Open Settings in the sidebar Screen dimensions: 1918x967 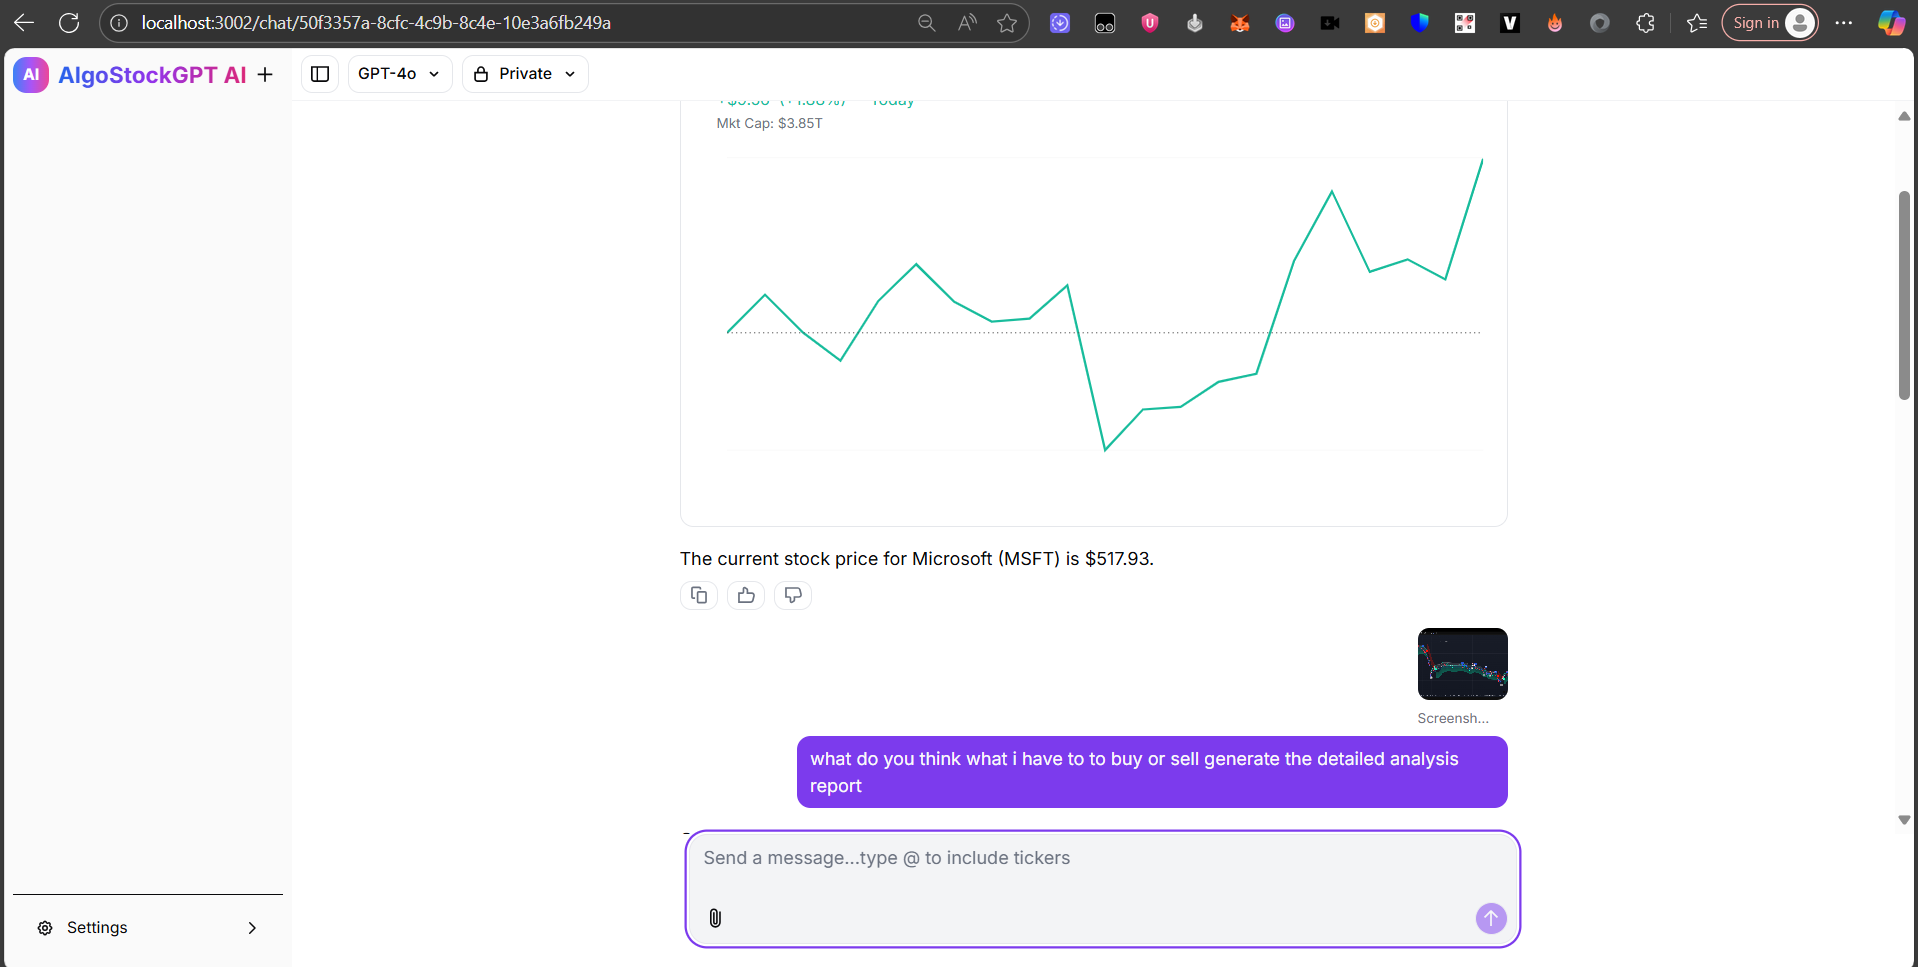[x=148, y=928]
